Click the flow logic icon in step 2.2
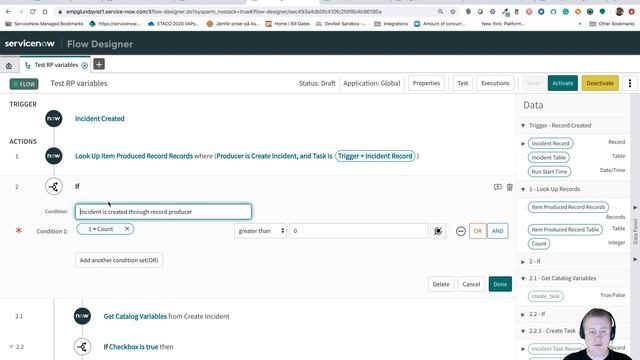 (82, 347)
